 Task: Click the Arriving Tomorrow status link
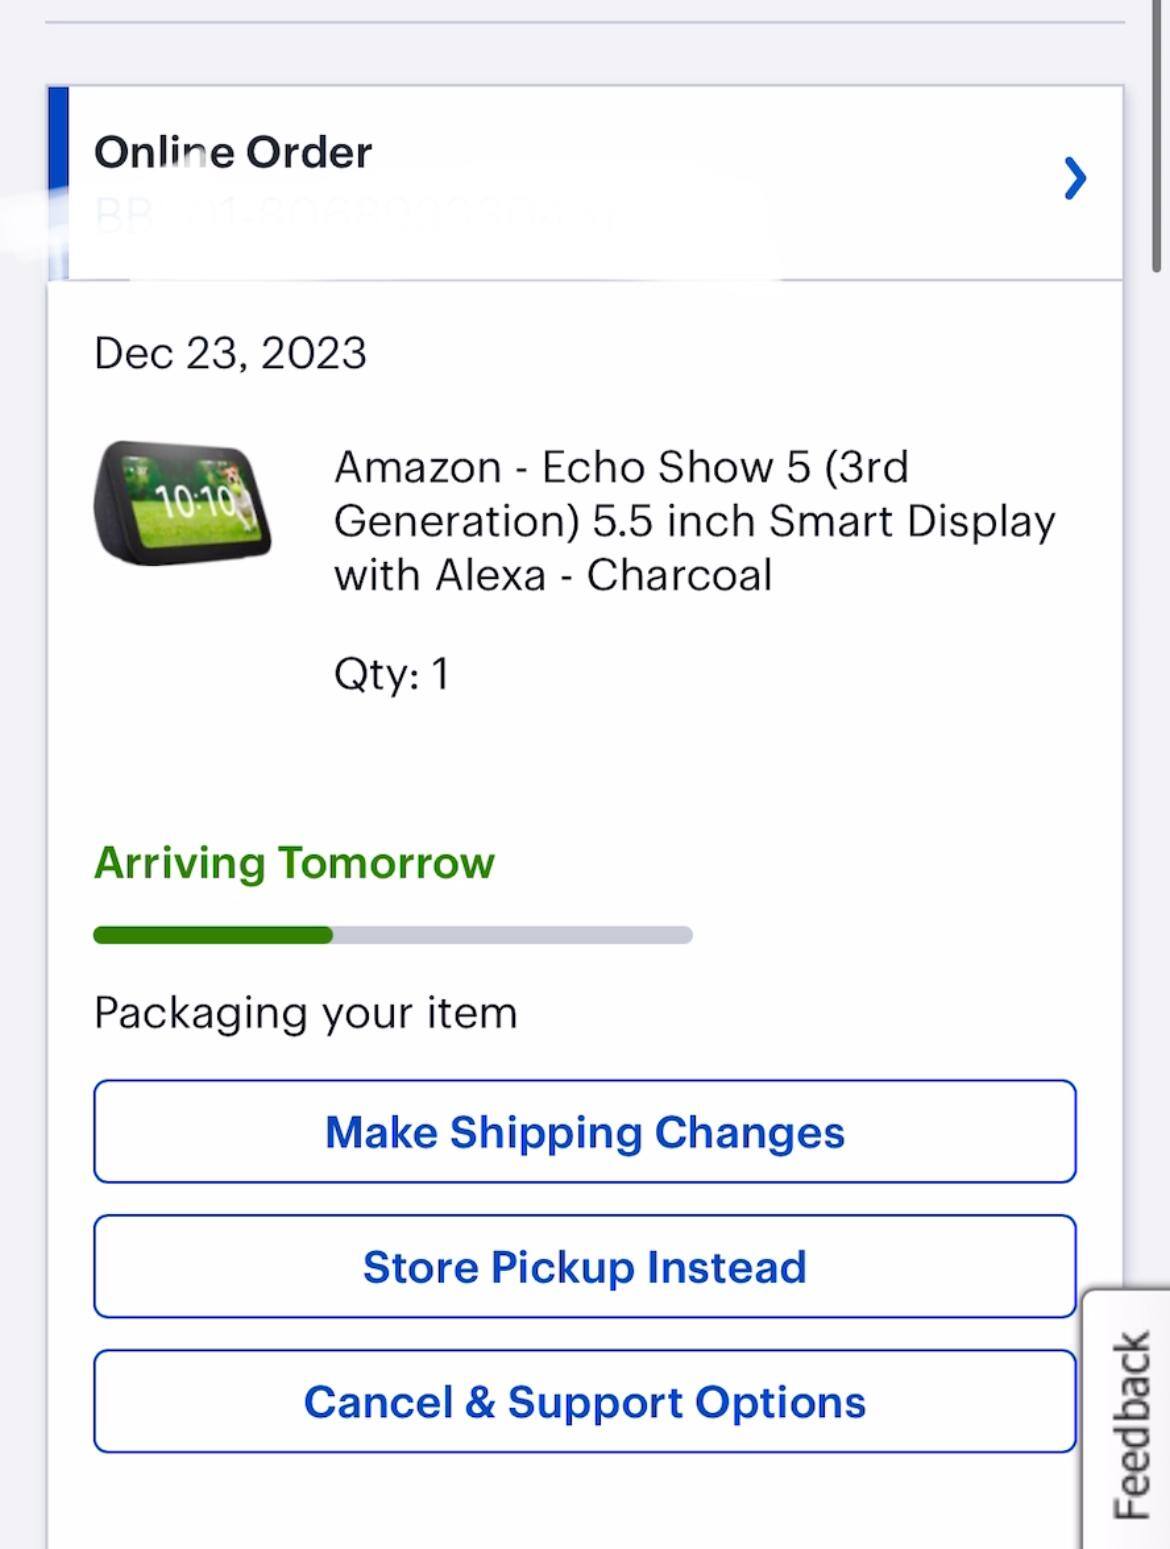point(294,862)
